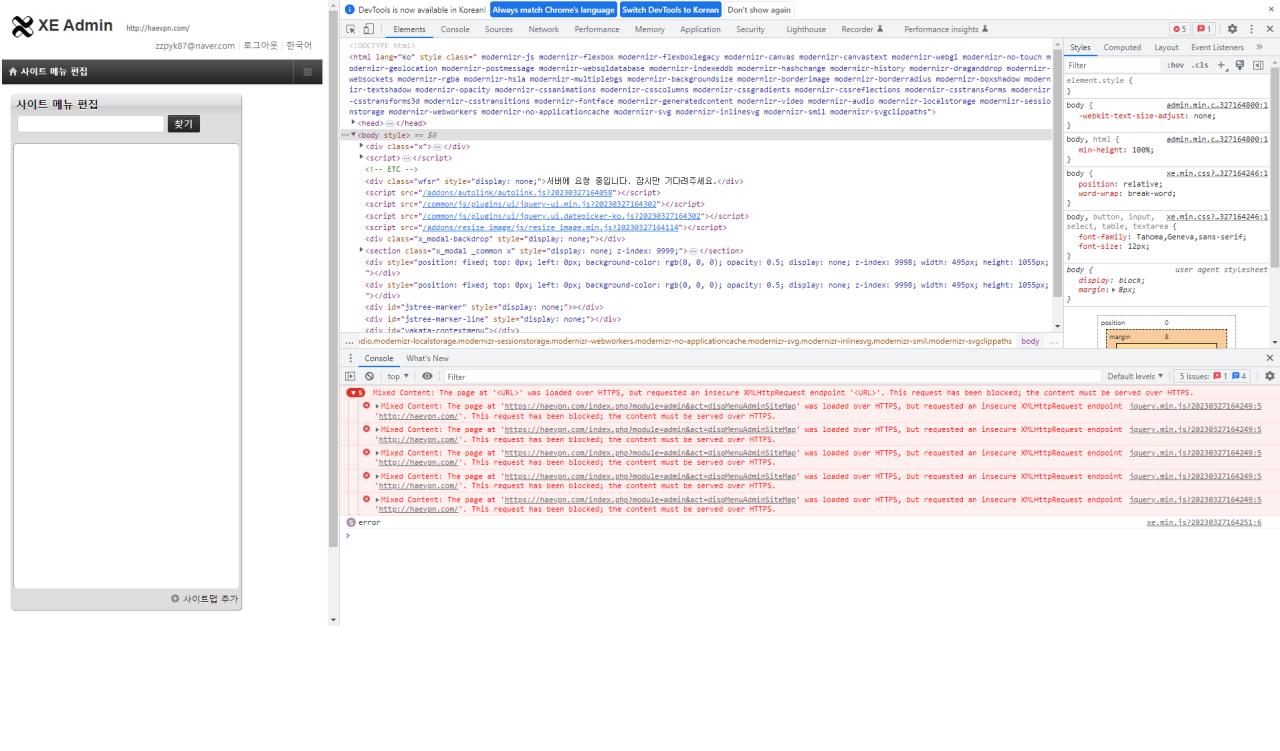Open the Application tab
The height and width of the screenshot is (751, 1280).
(700, 30)
